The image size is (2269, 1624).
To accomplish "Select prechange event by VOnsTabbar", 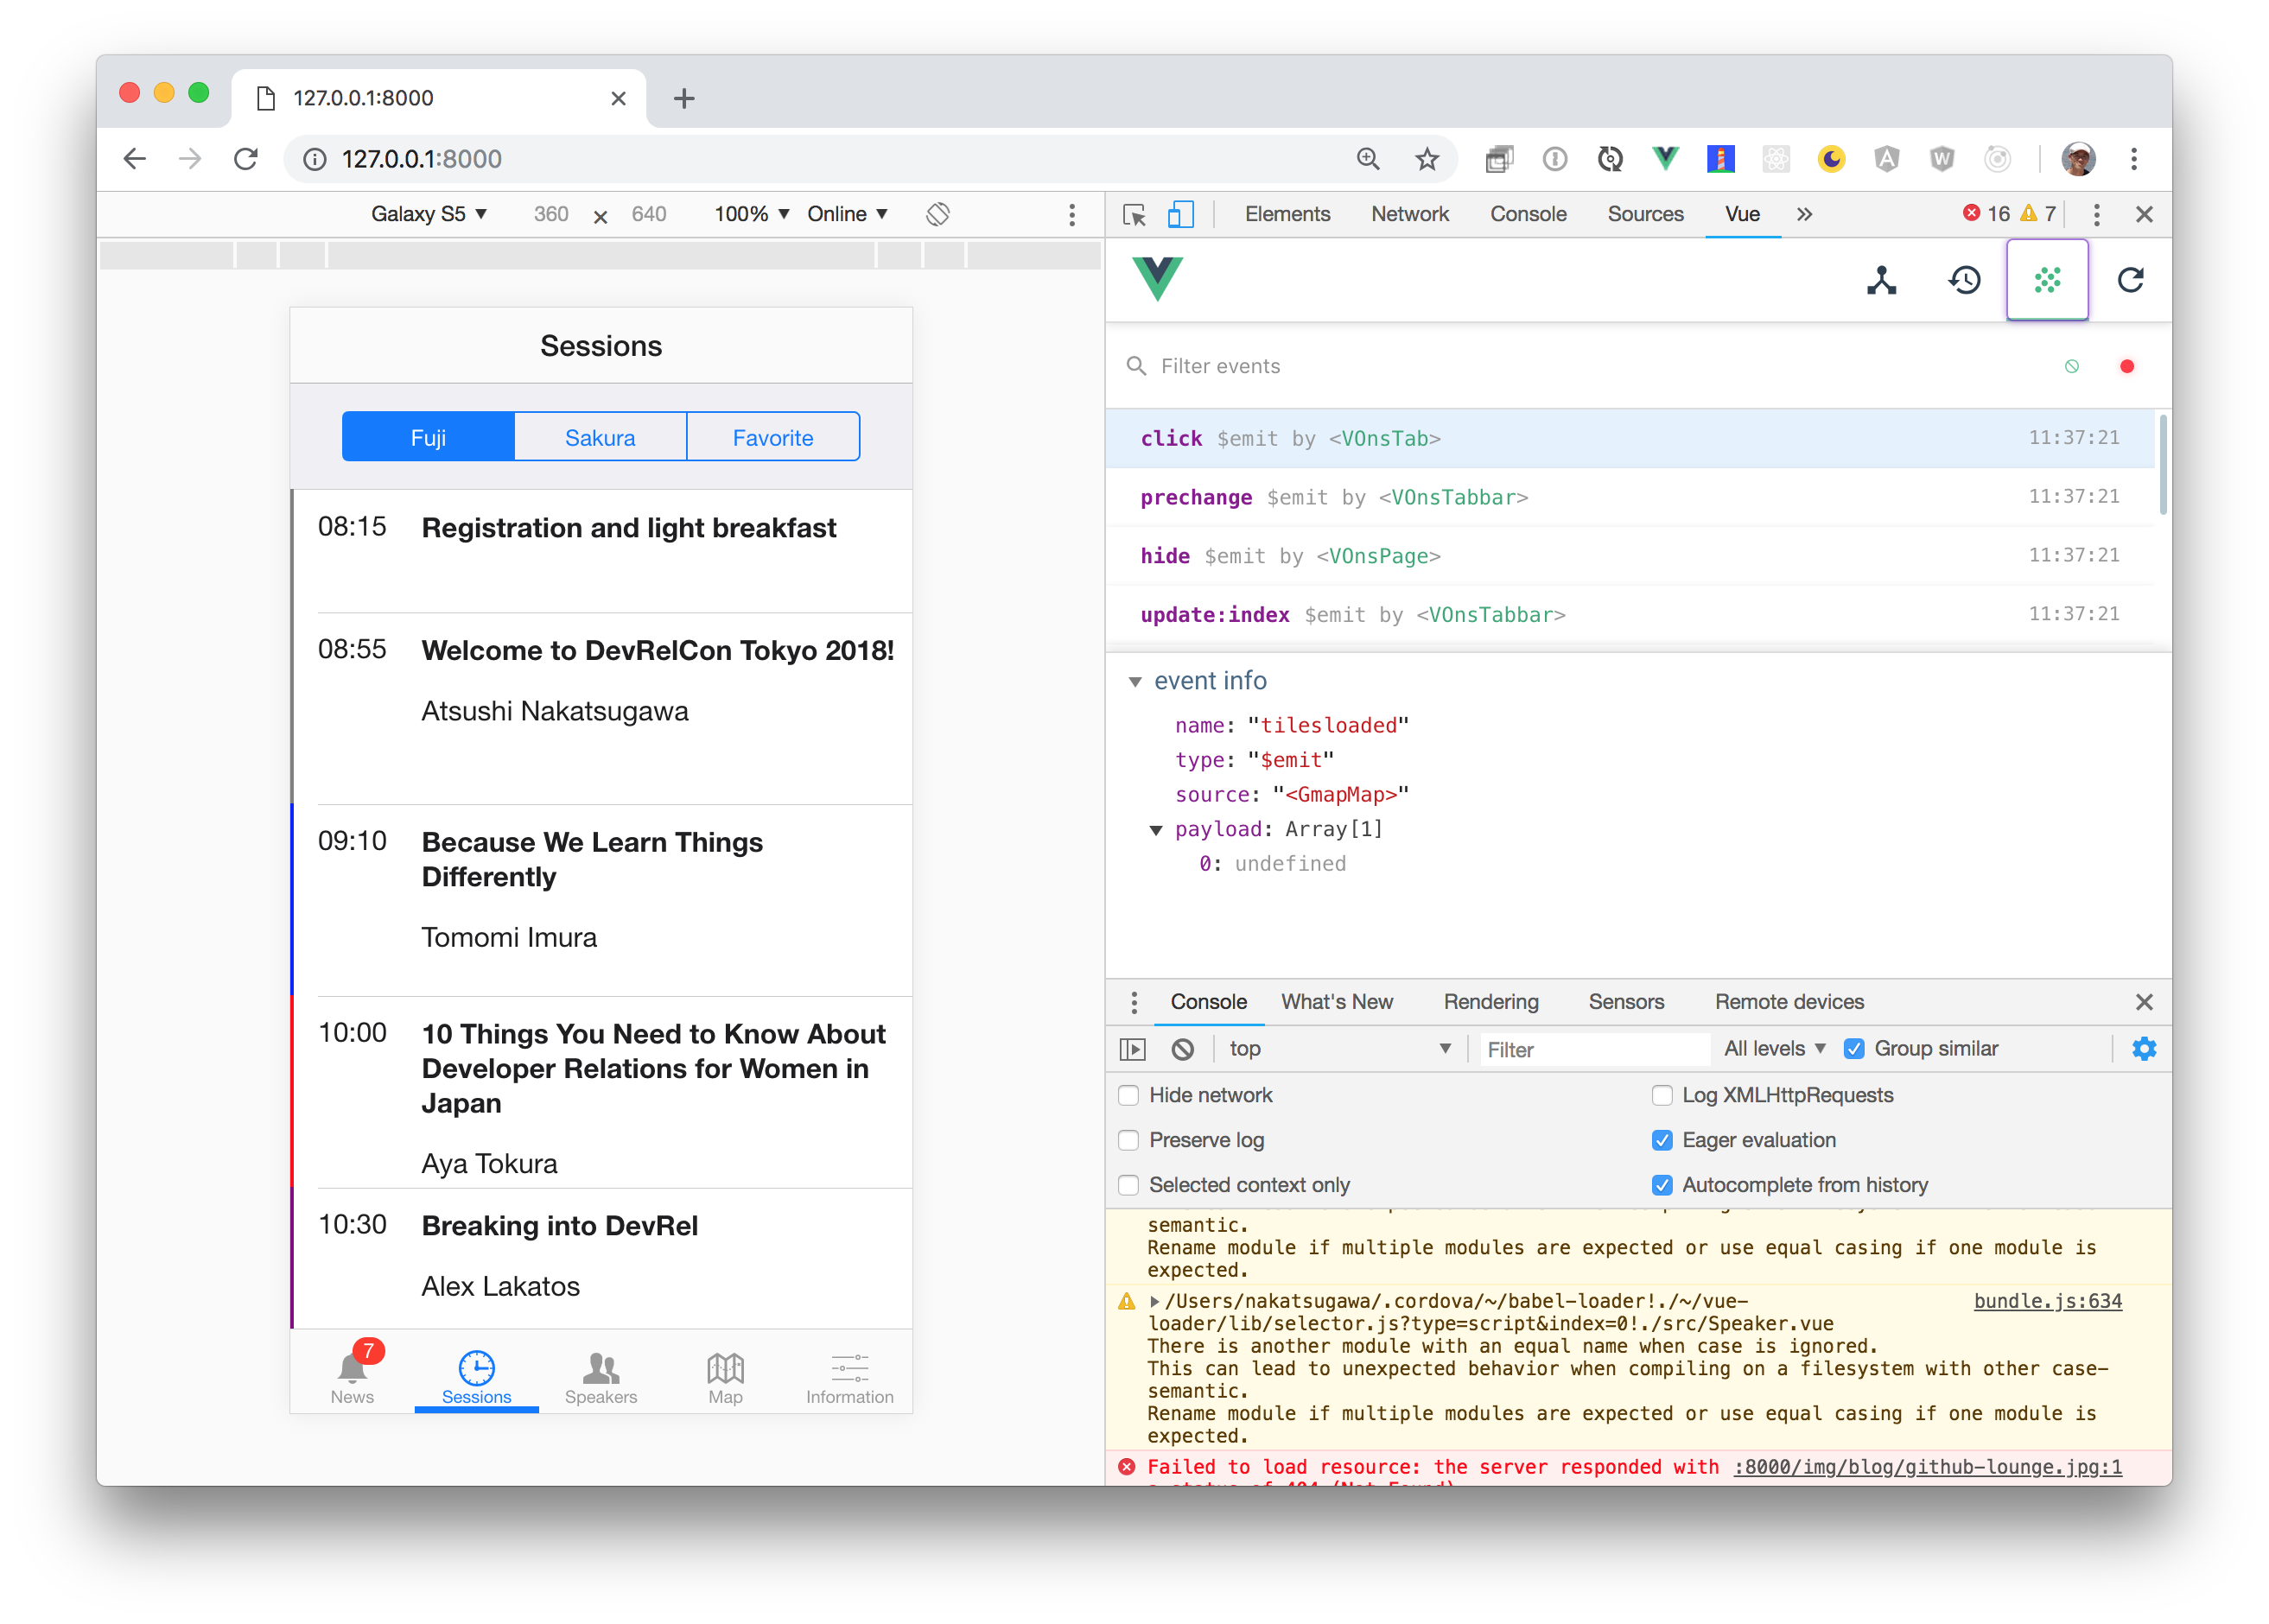I will click(1629, 498).
